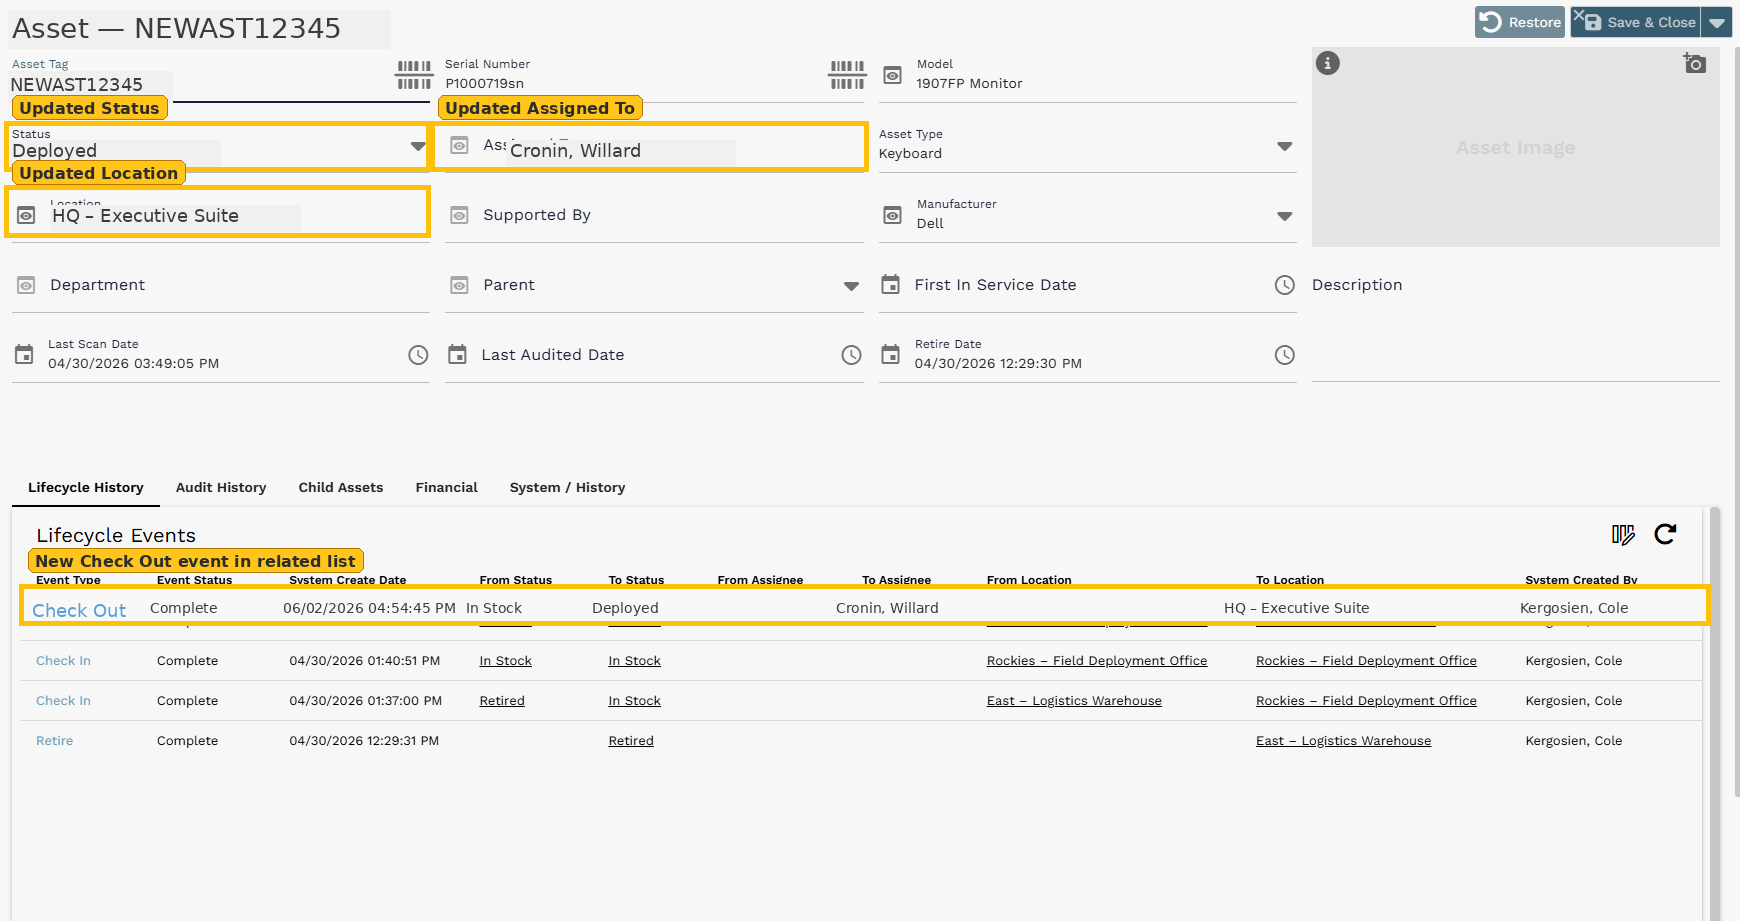1740x921 pixels.
Task: Switch to the Lifecycle History tab
Action: [86, 488]
